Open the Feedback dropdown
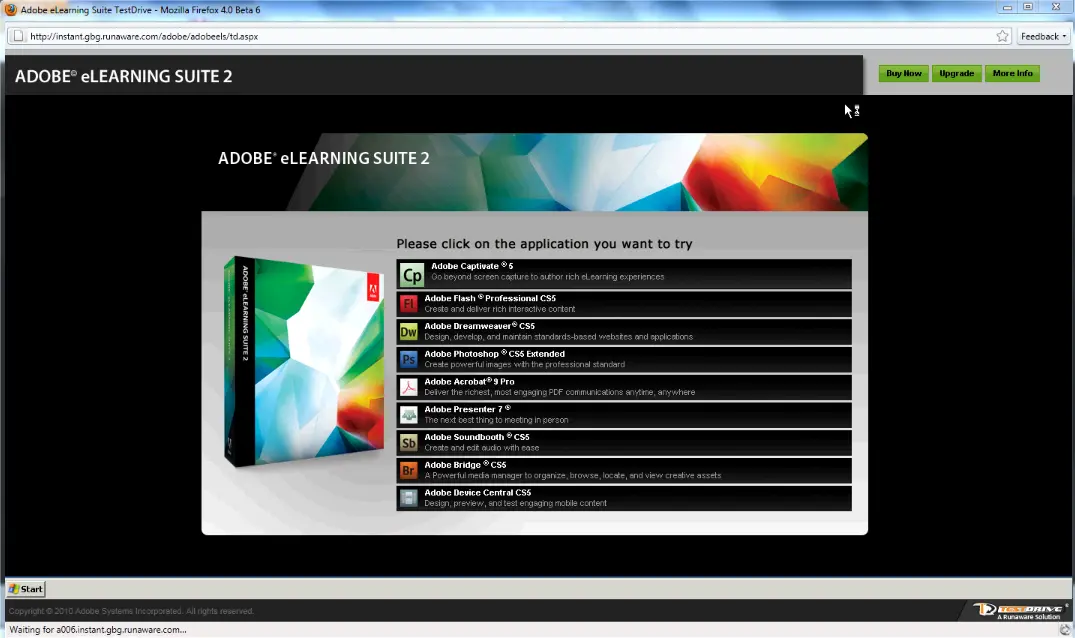The height and width of the screenshot is (638, 1075). coord(1043,35)
